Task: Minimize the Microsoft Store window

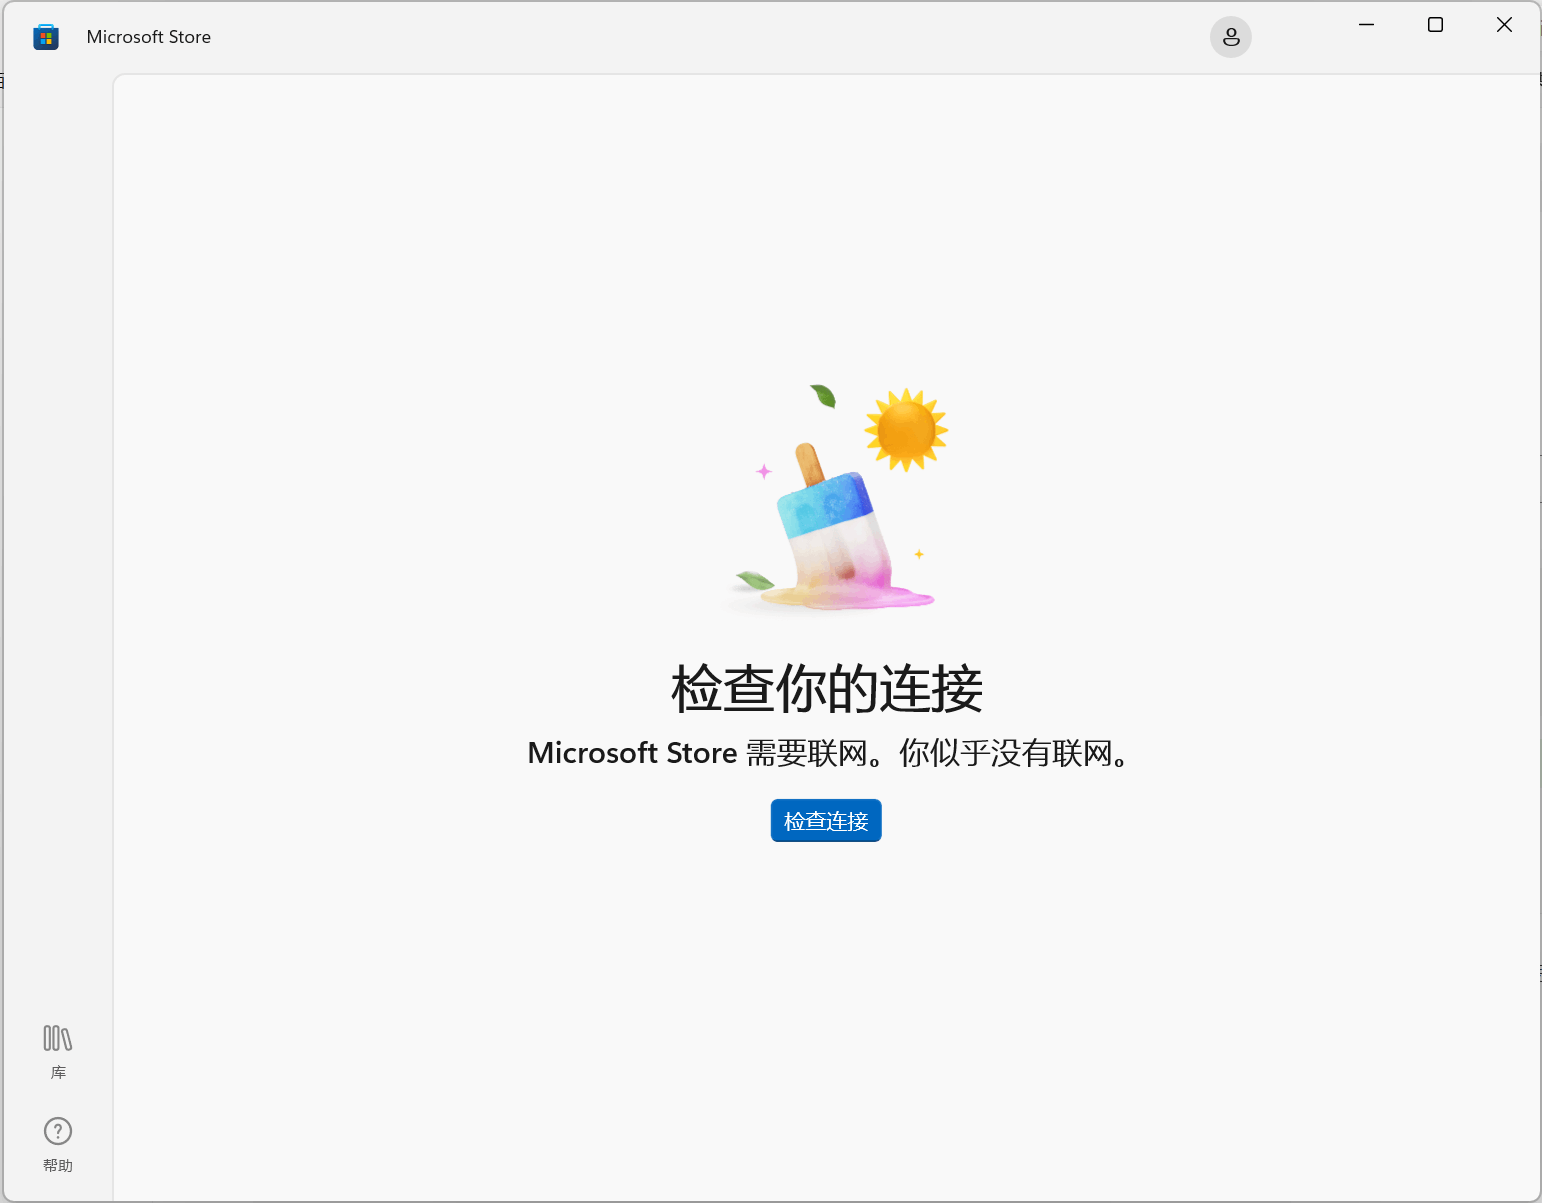Action: [x=1367, y=25]
